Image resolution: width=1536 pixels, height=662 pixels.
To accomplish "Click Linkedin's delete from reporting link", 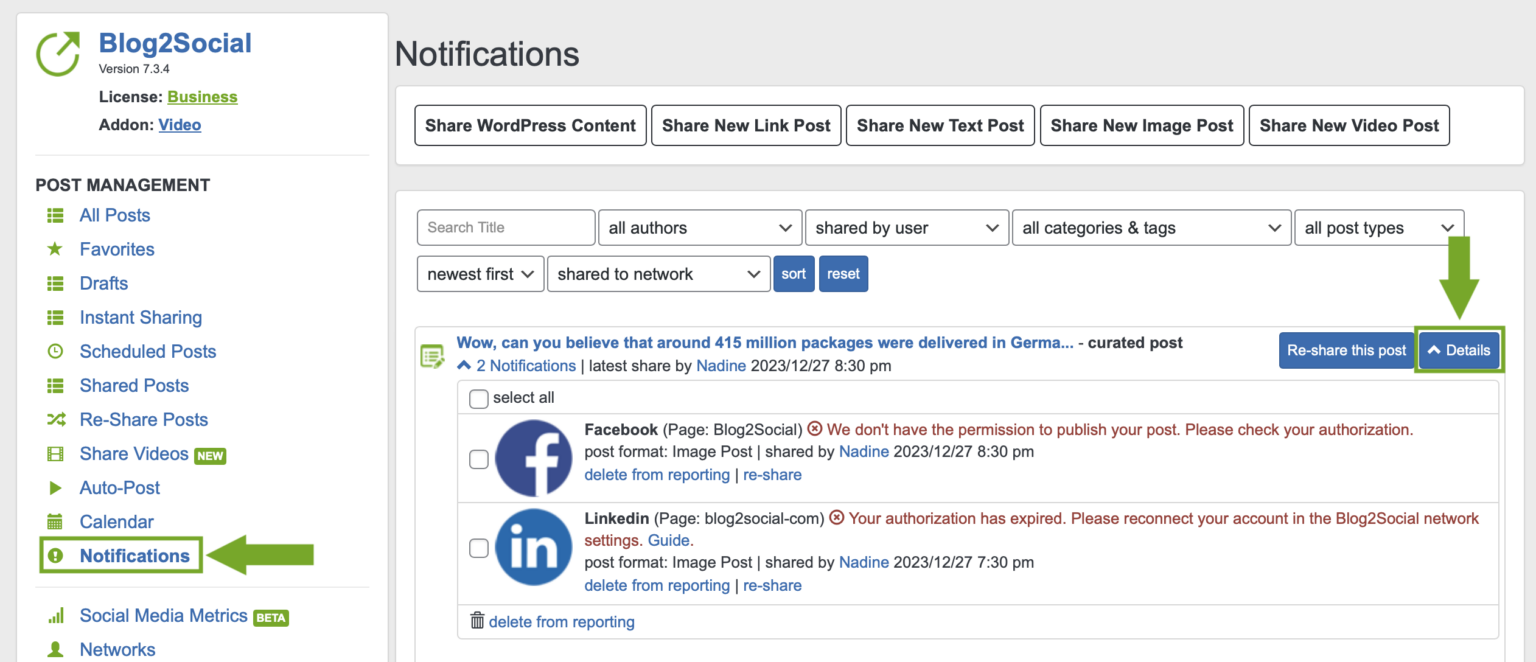I will click(657, 586).
